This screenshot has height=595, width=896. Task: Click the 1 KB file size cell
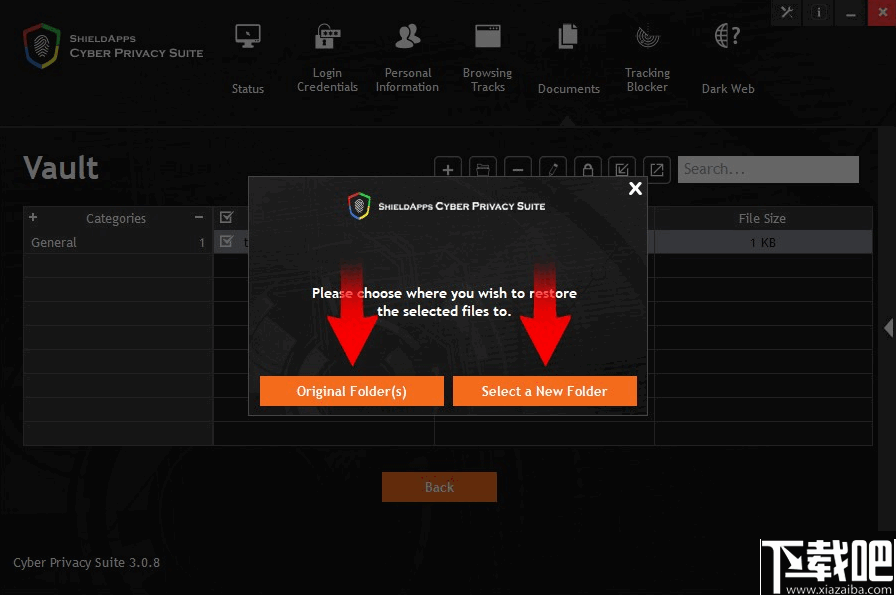[763, 242]
